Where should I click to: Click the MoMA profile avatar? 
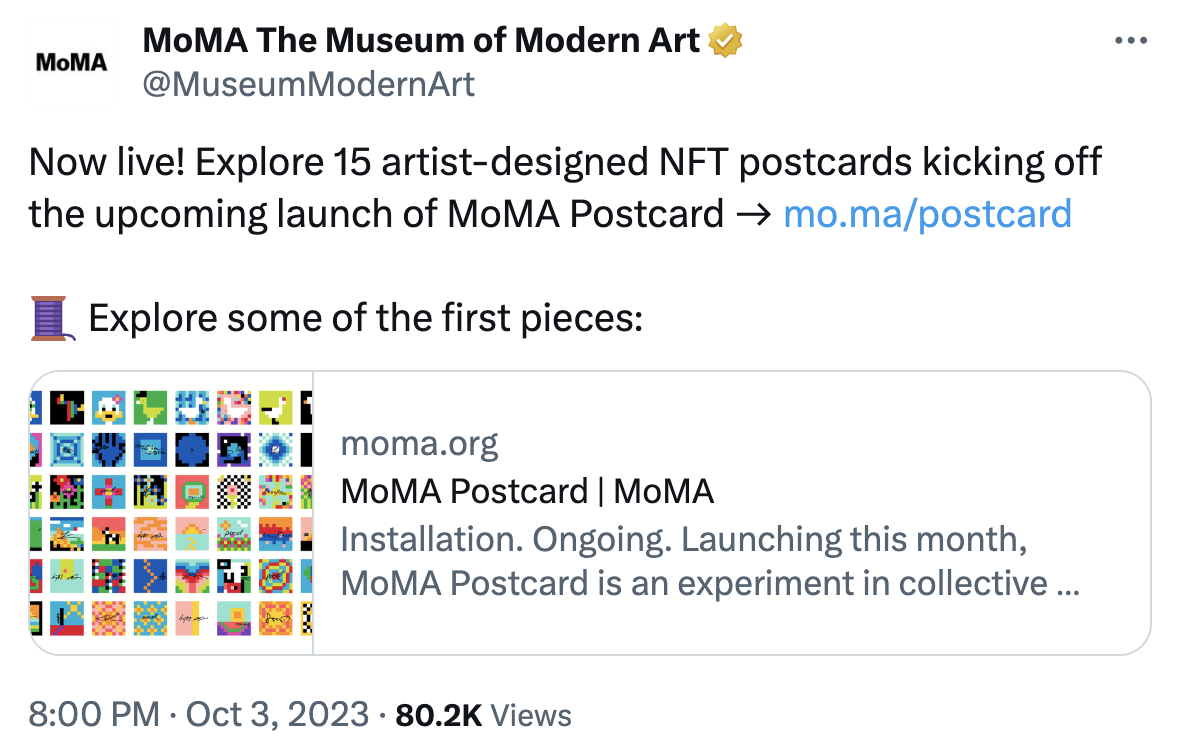click(x=71, y=61)
